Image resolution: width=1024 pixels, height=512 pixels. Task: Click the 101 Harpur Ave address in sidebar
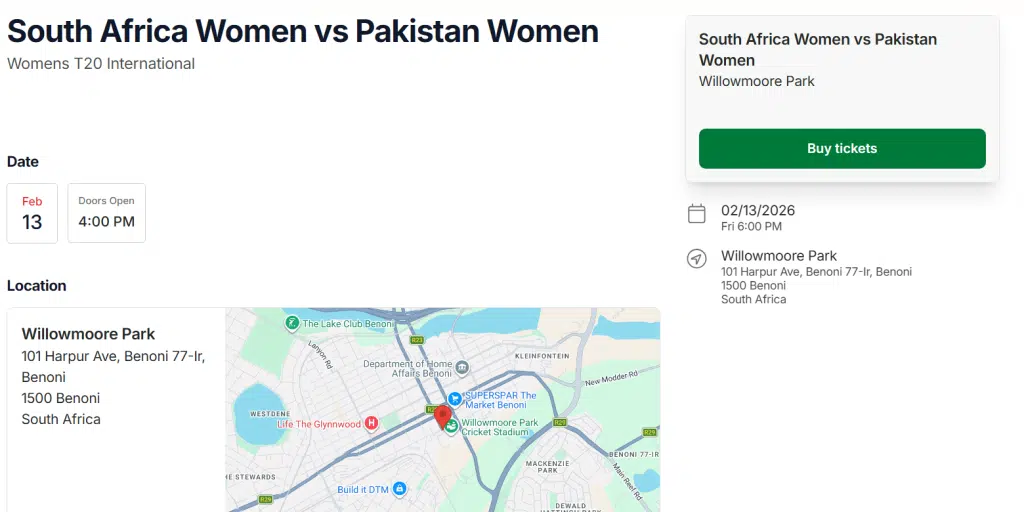(x=816, y=272)
